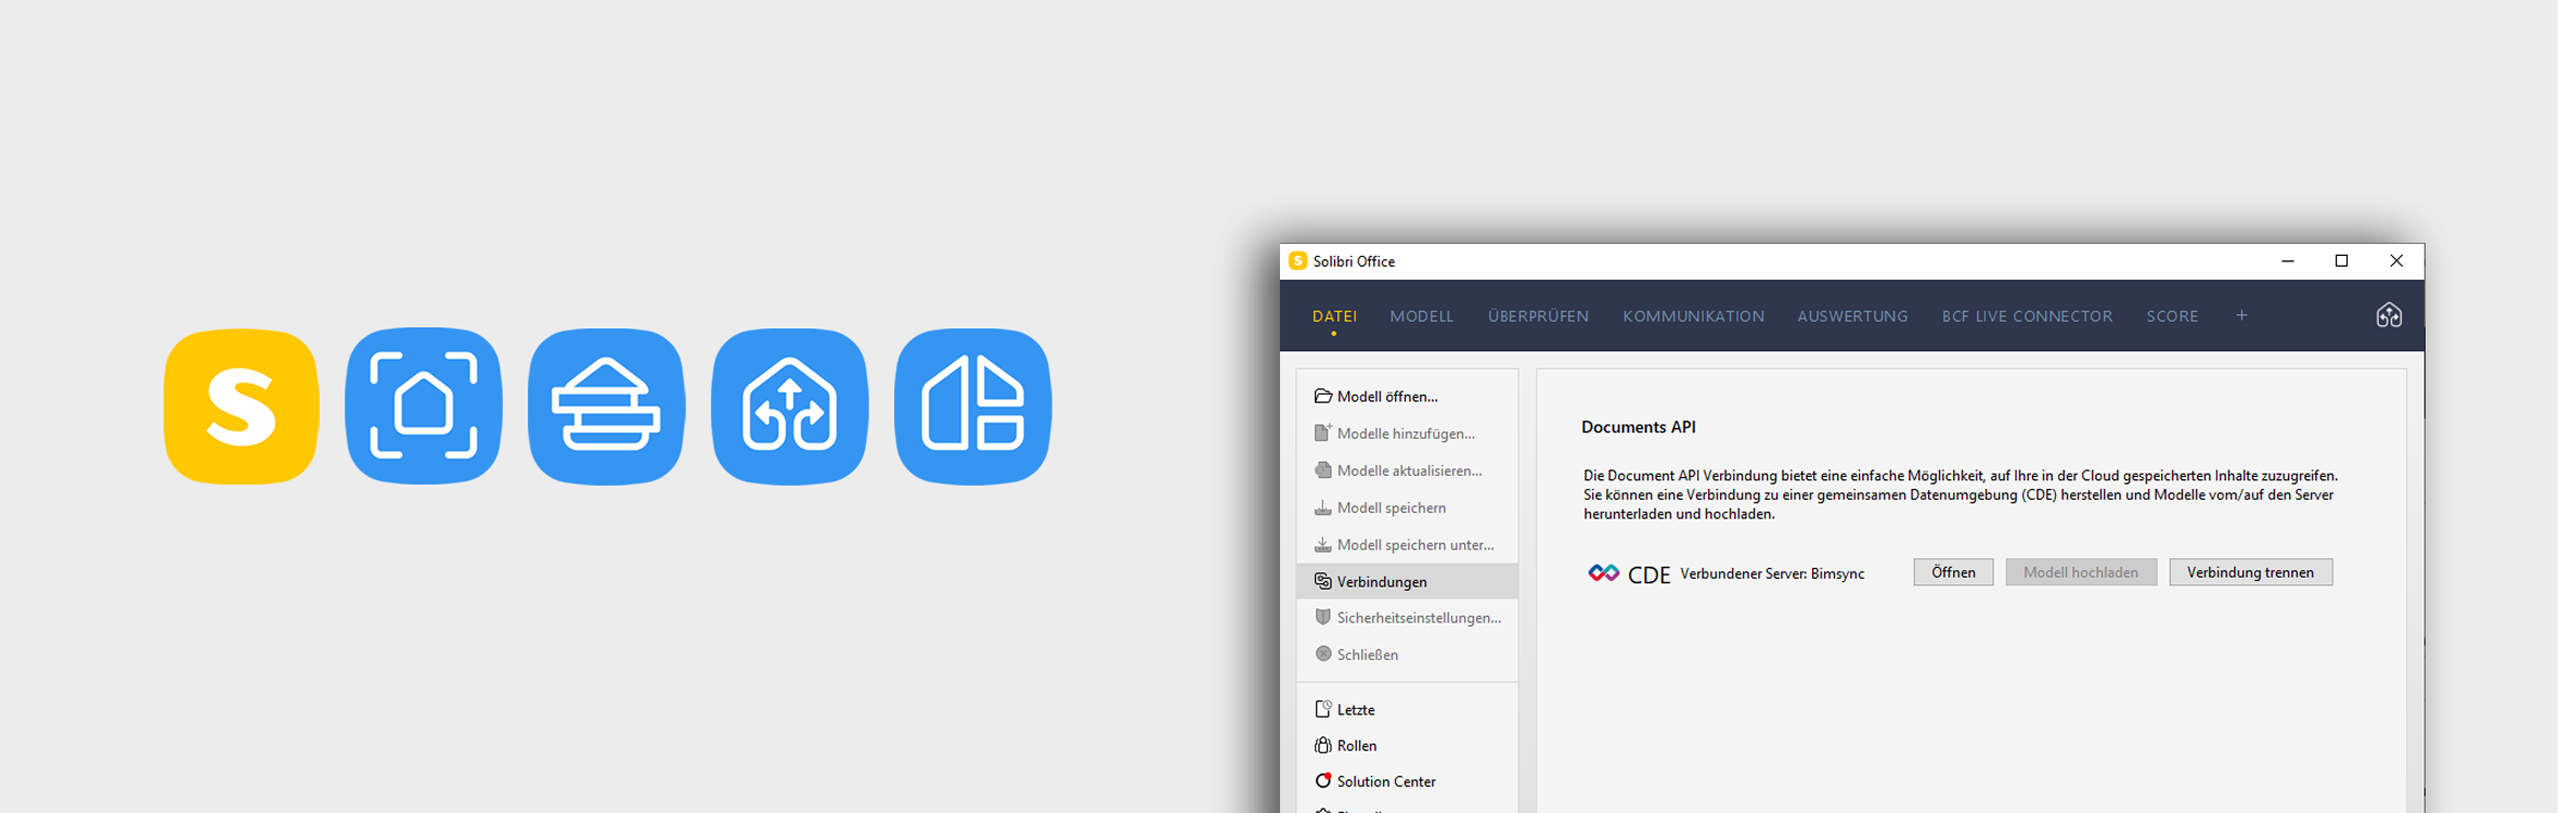The image size is (2560, 813).
Task: Click Verbindung trennen button
Action: click(2251, 572)
